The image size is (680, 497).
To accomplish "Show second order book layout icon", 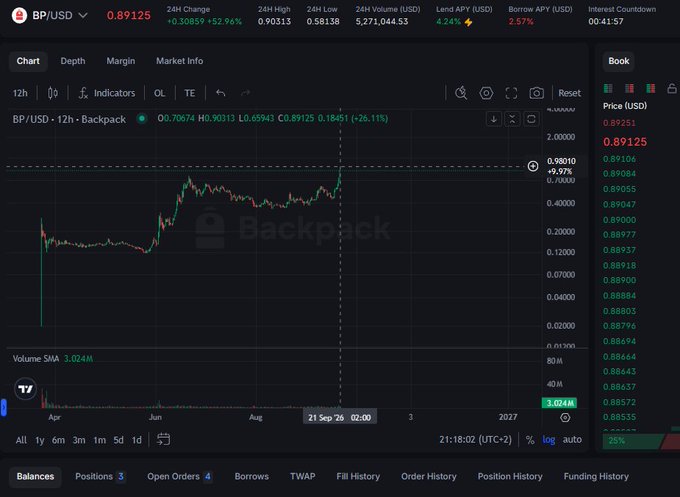I will pyautogui.click(x=629, y=88).
